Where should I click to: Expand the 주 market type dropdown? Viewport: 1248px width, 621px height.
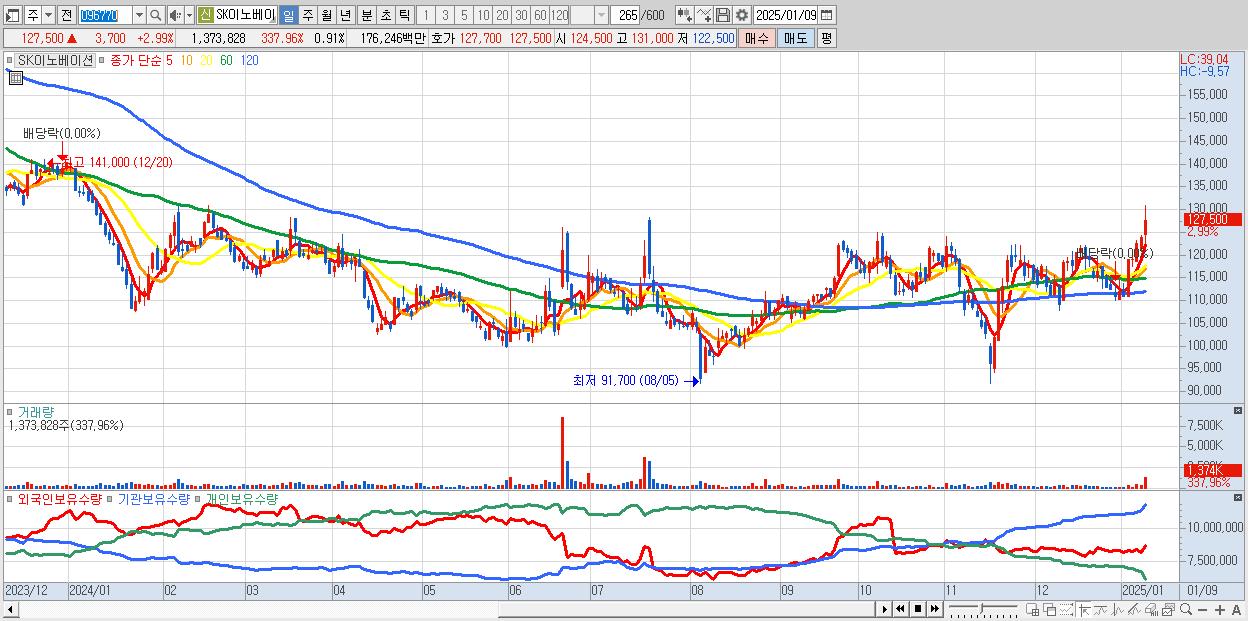point(48,15)
